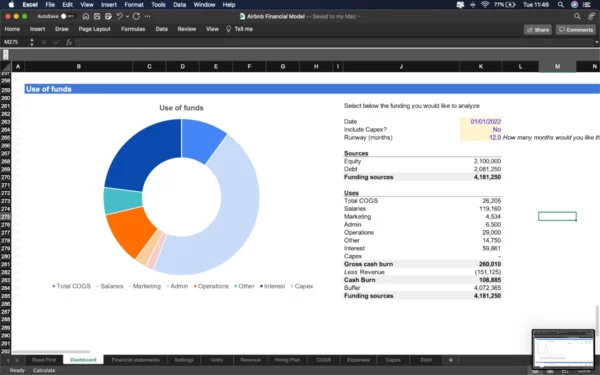The image size is (600, 375).
Task: Redo the last action
Action: (x=136, y=16)
